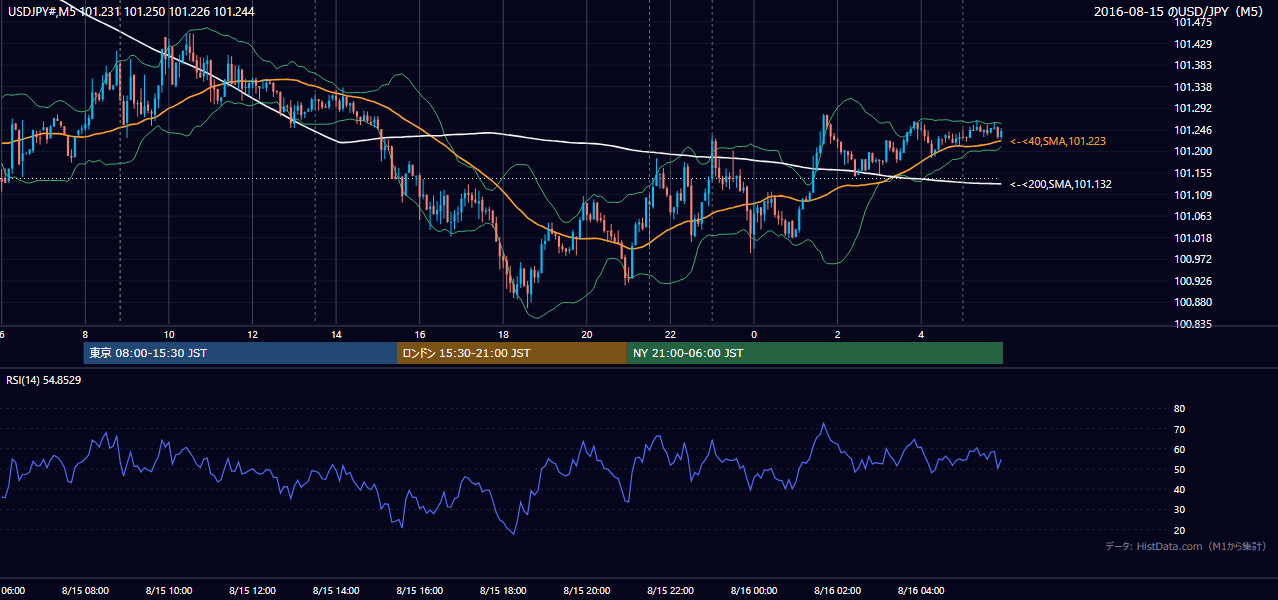1278x600 pixels.
Task: Click the bottom date label 8/15 20:00
Action: tap(586, 591)
